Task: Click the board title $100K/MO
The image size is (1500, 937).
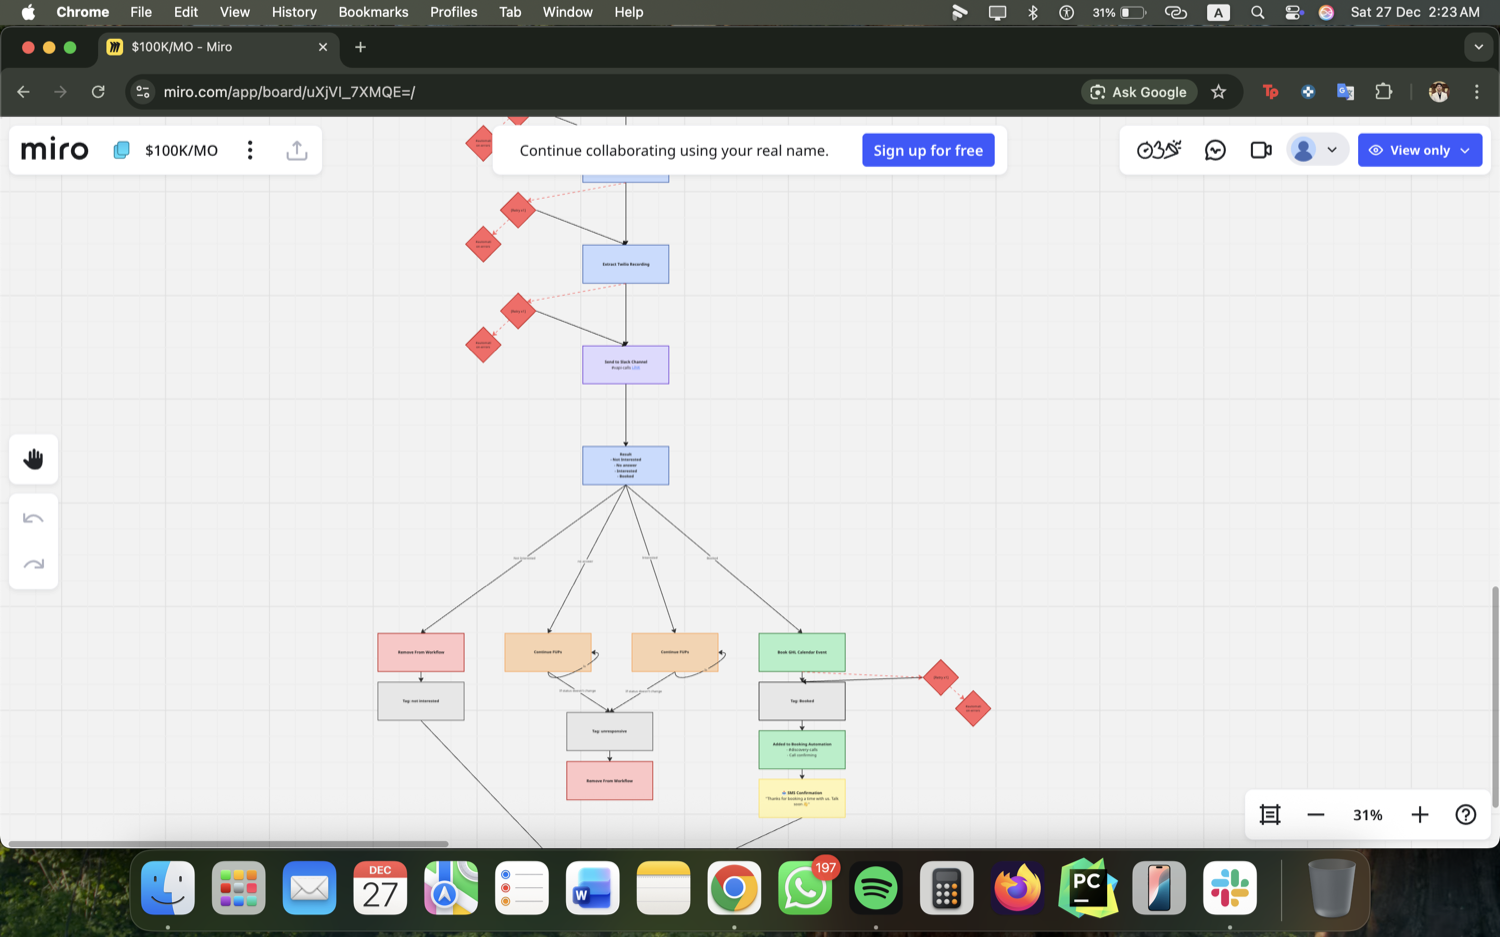Action: click(181, 150)
